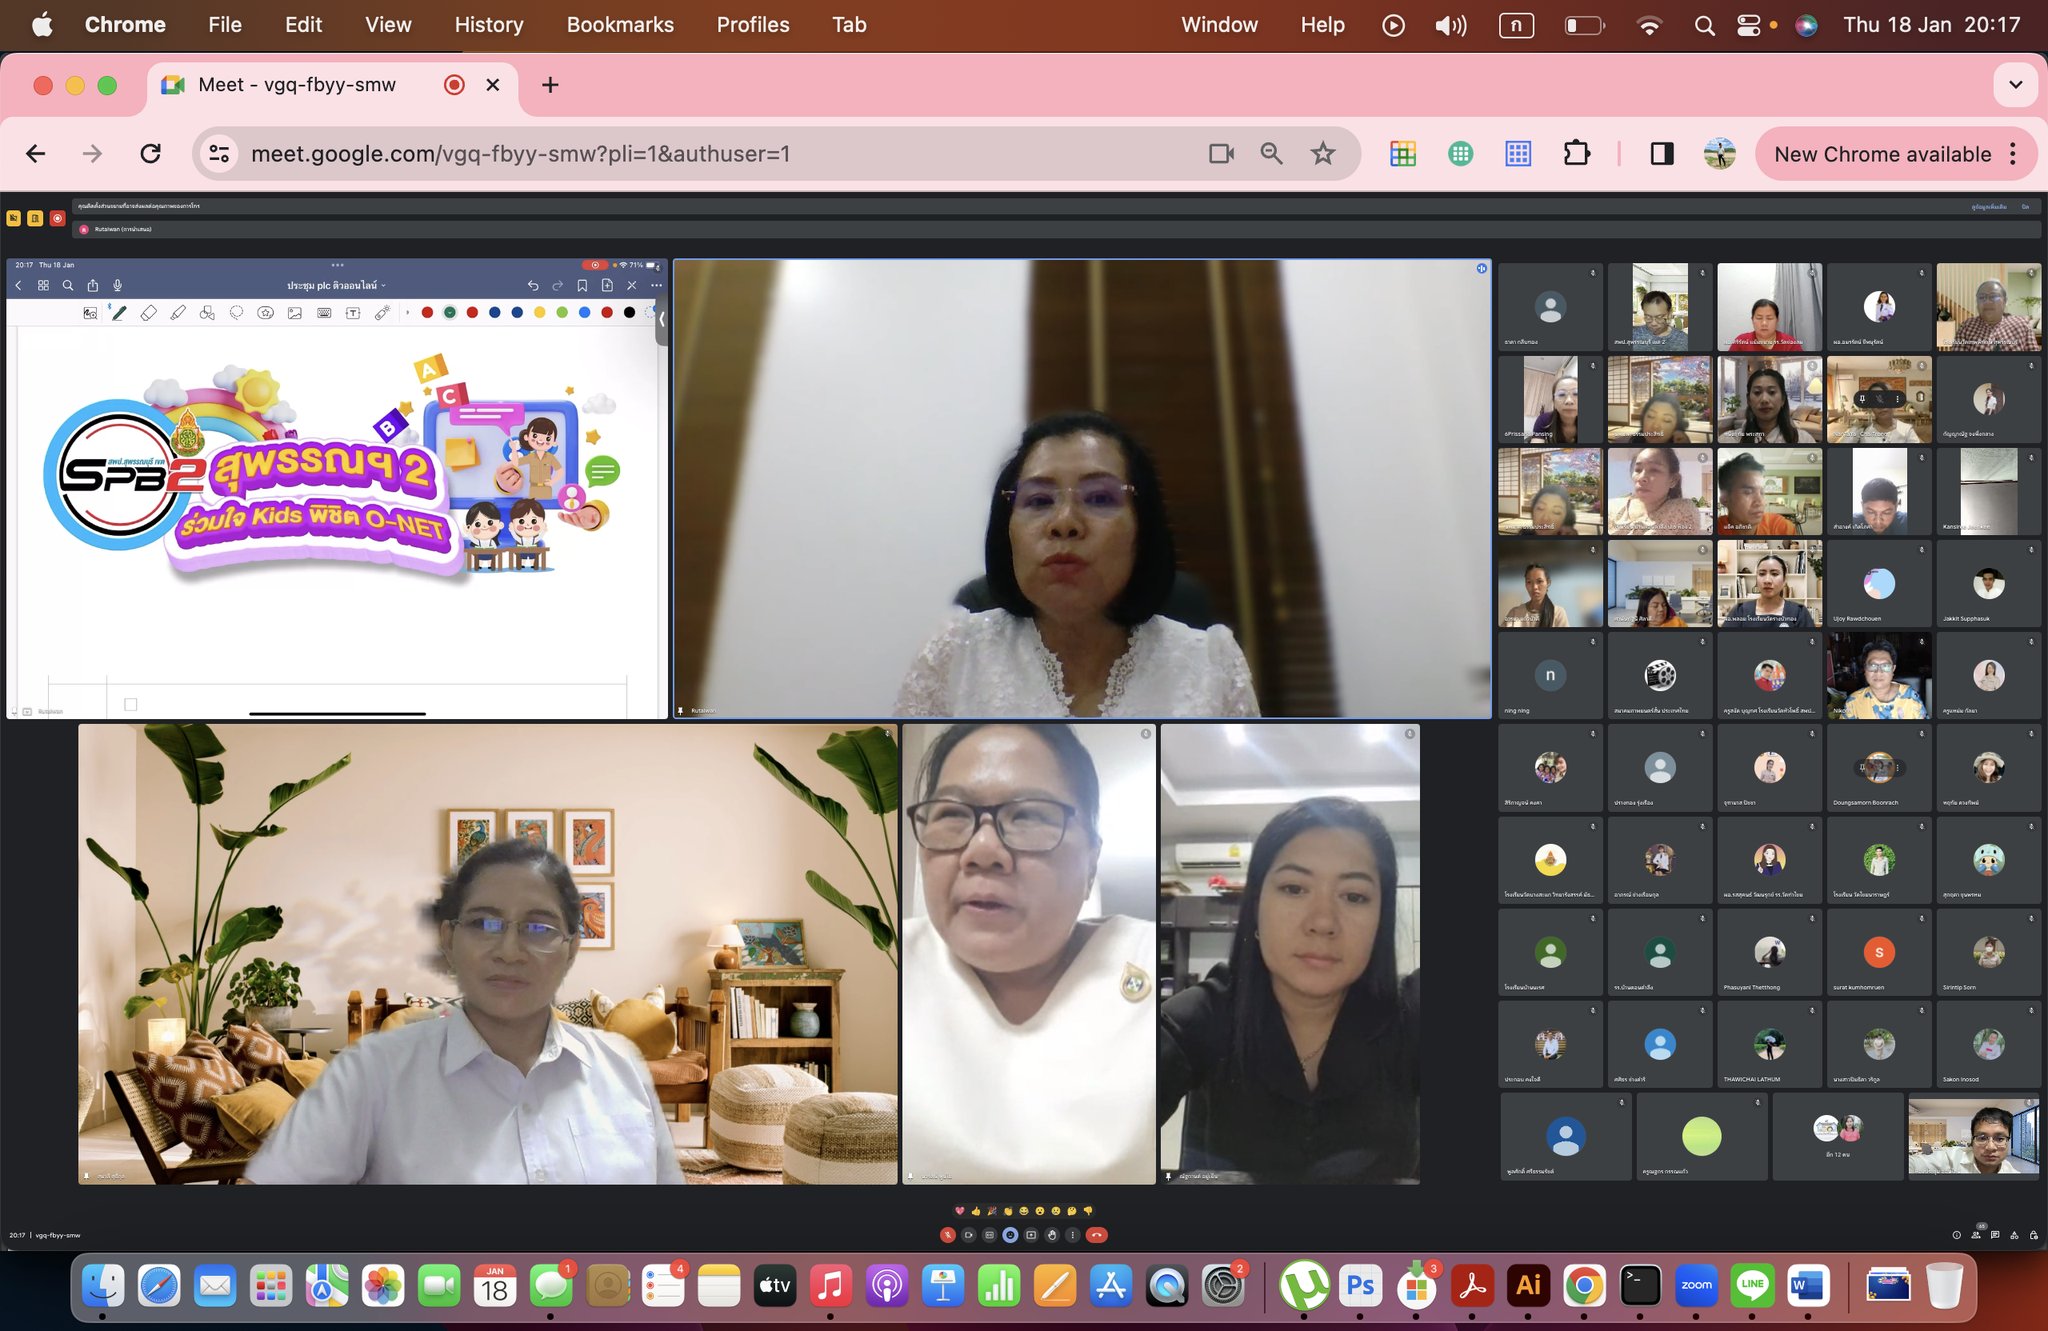Toggle the camera button in Meet
2048x1331 pixels.
968,1235
